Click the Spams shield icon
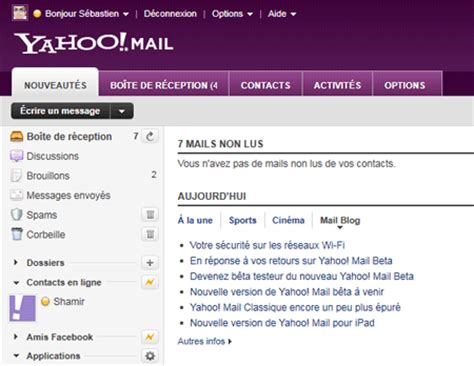The image size is (474, 366). tap(16, 215)
